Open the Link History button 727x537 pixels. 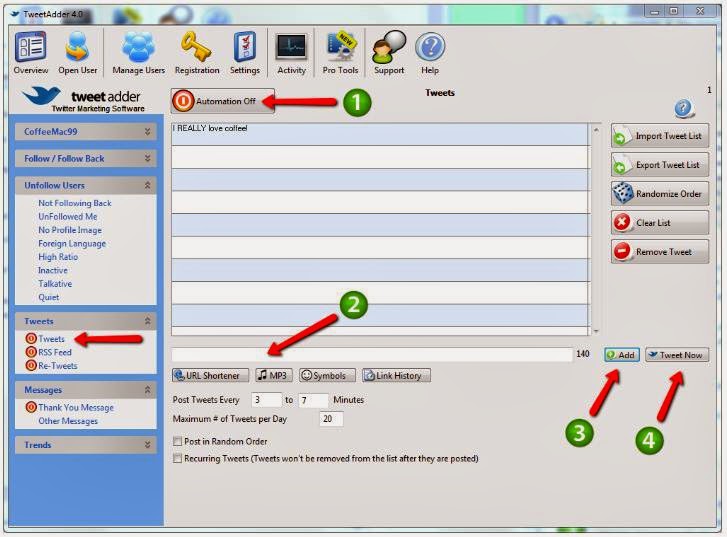[396, 375]
